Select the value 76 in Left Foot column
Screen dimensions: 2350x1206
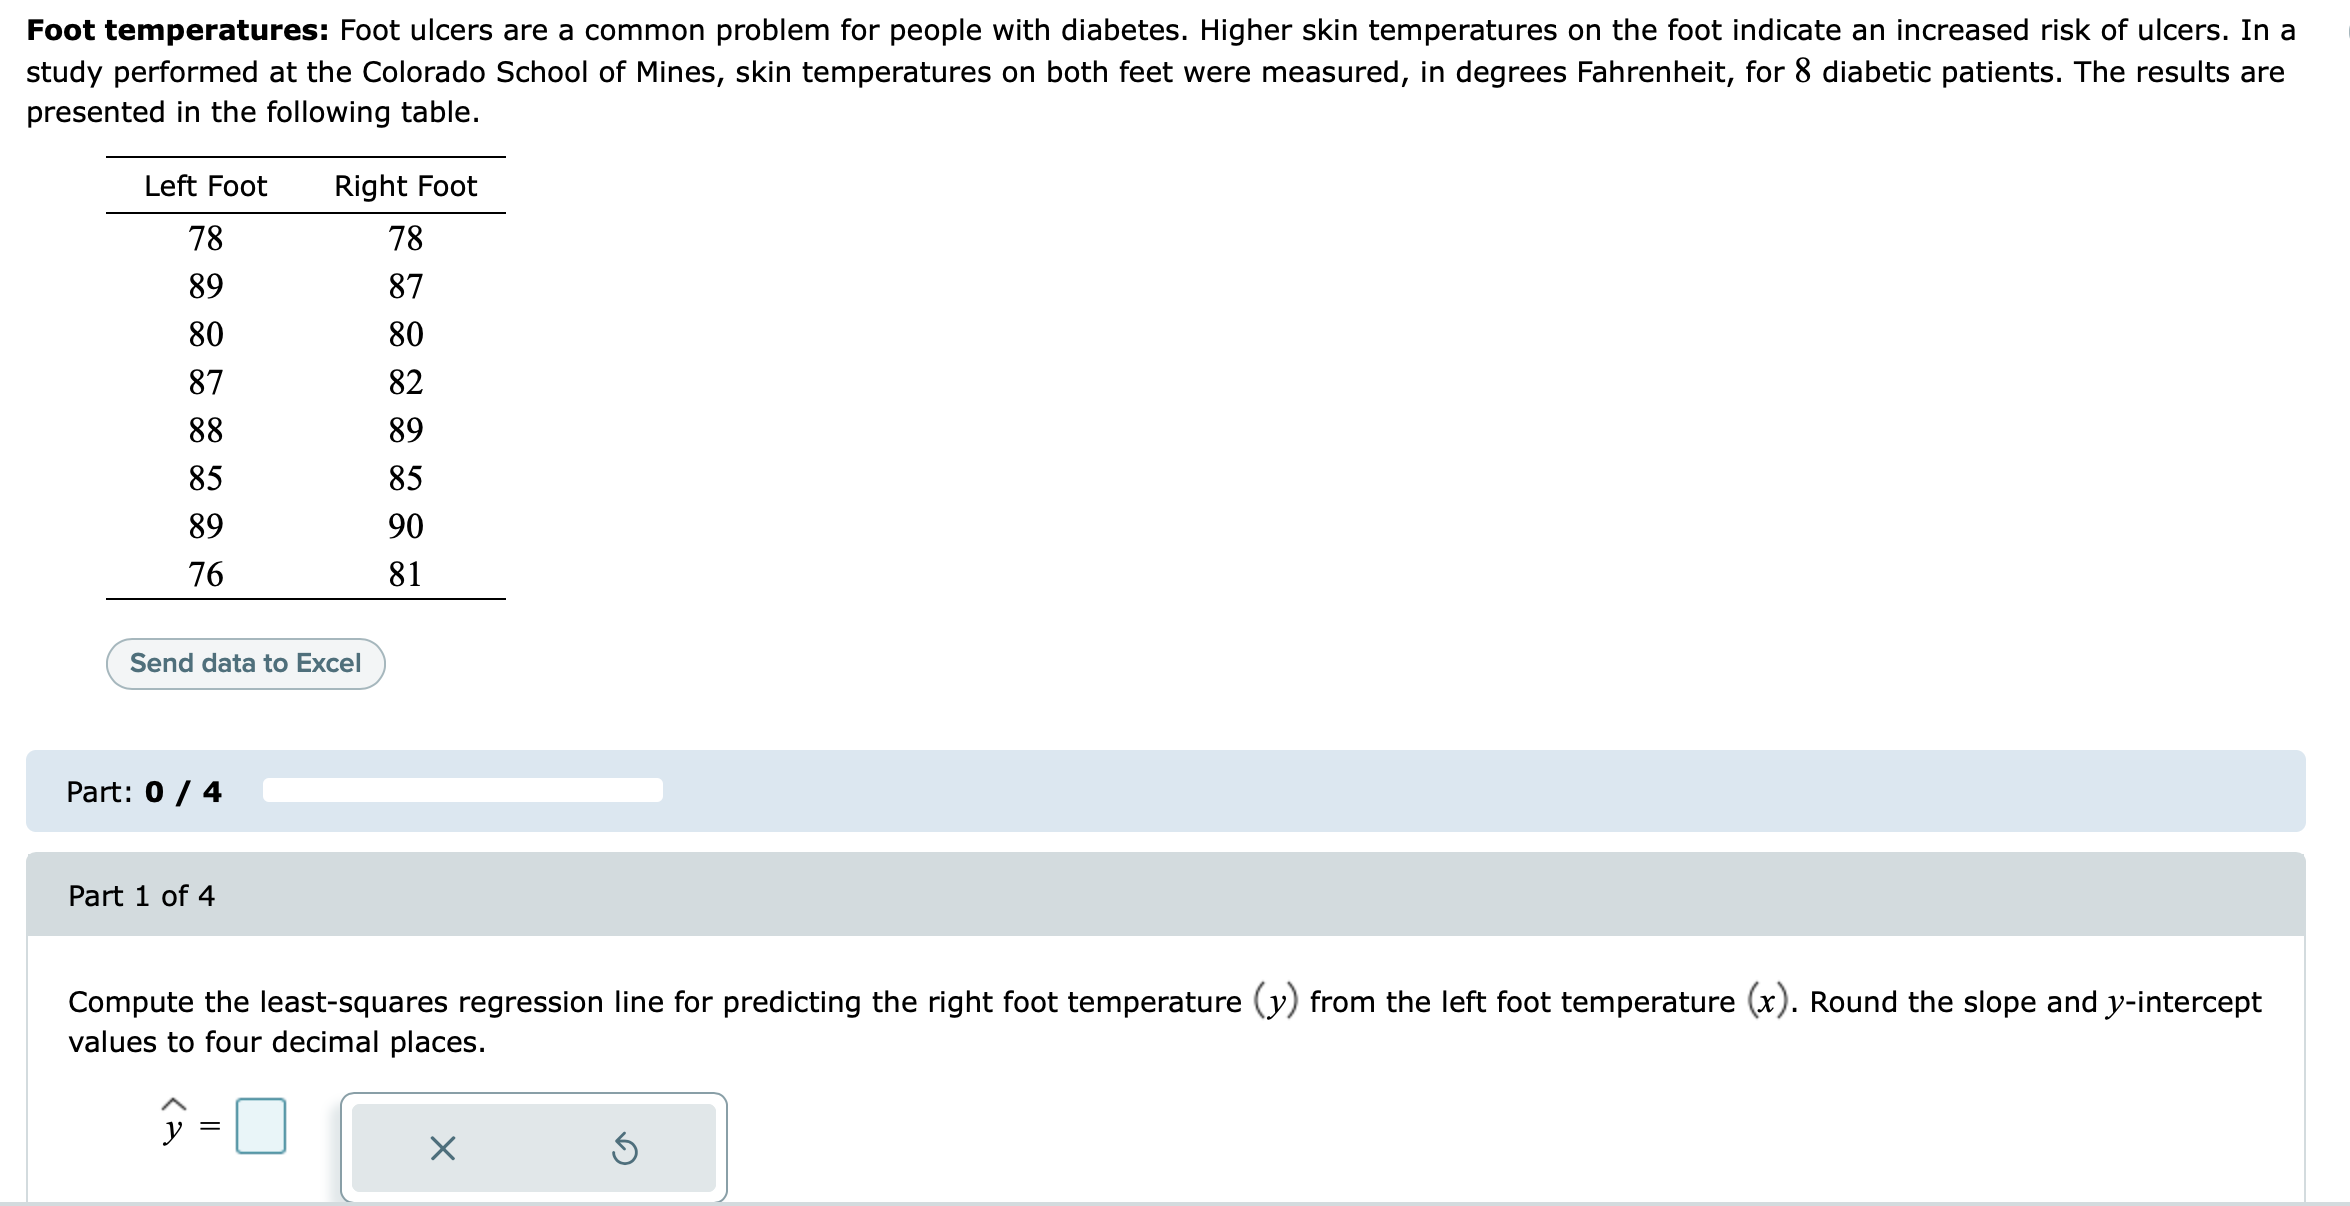(x=204, y=573)
